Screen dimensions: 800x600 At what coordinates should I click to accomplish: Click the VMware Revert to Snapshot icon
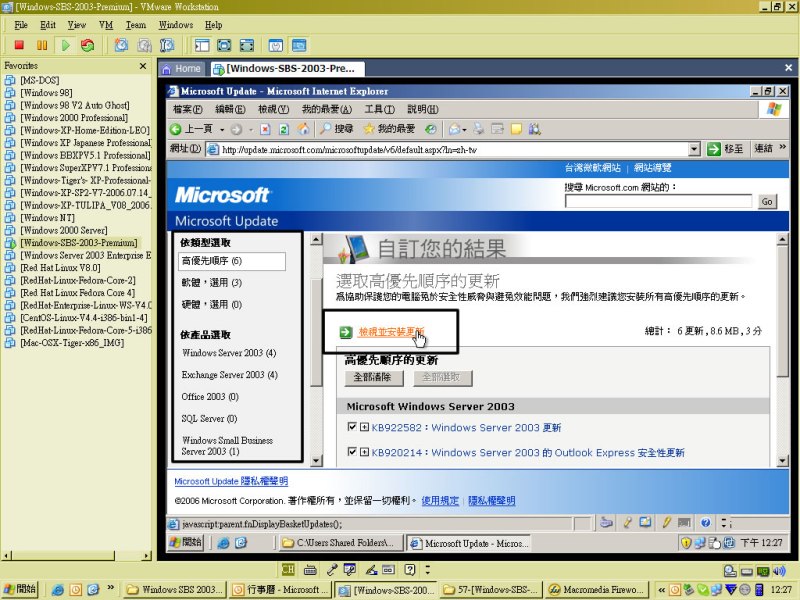pos(144,45)
